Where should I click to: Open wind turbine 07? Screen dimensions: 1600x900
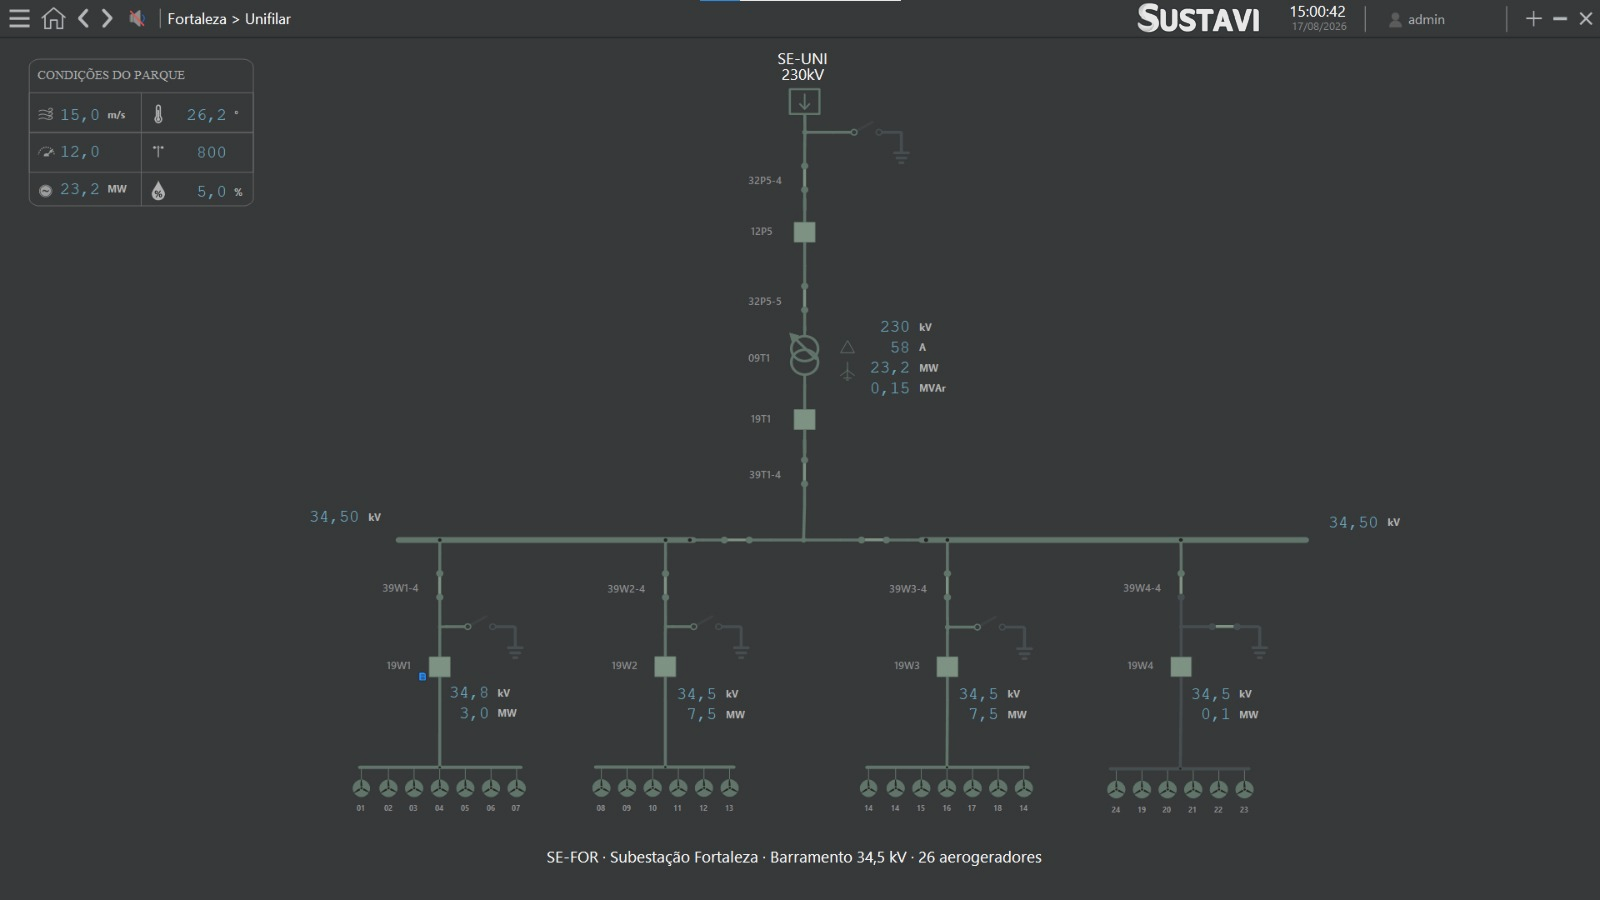pos(516,788)
